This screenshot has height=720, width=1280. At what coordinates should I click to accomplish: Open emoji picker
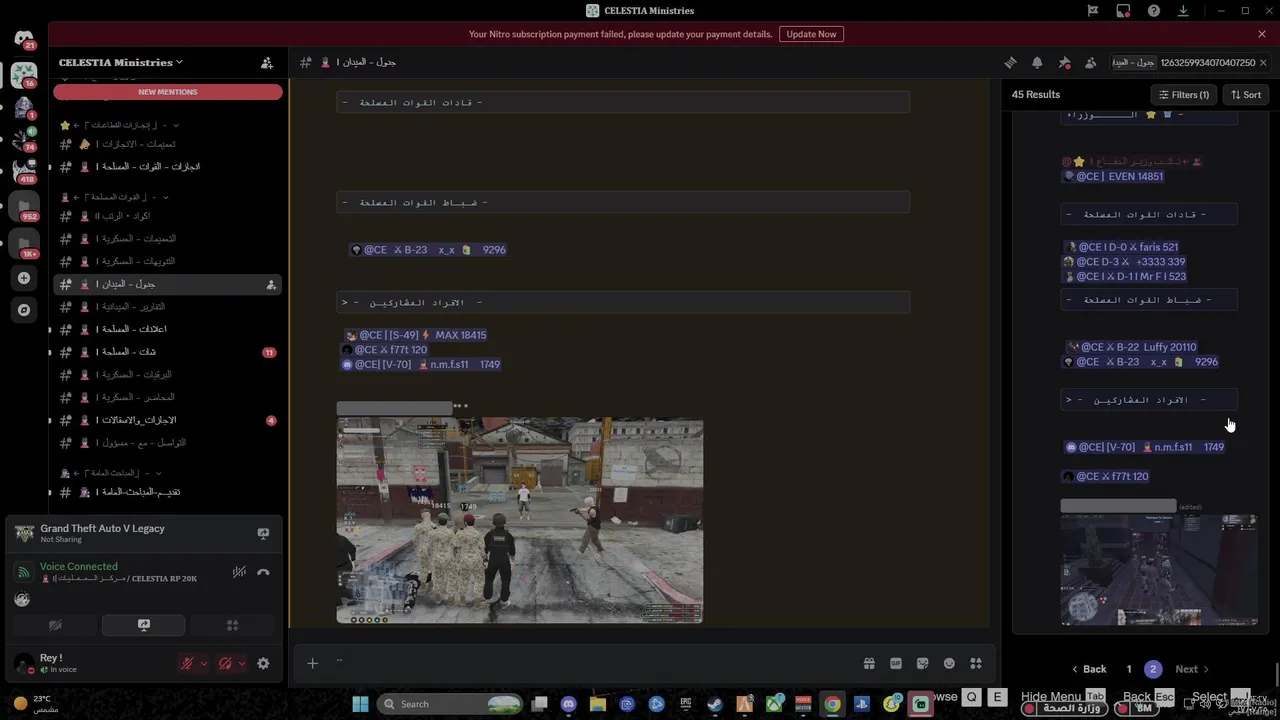[949, 663]
